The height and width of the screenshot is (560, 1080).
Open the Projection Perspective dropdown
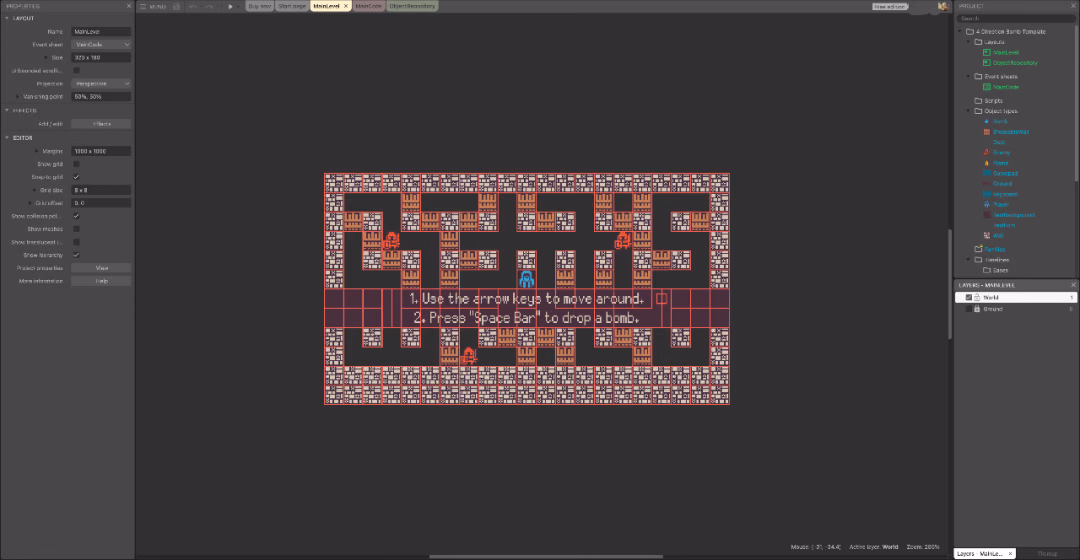point(101,84)
